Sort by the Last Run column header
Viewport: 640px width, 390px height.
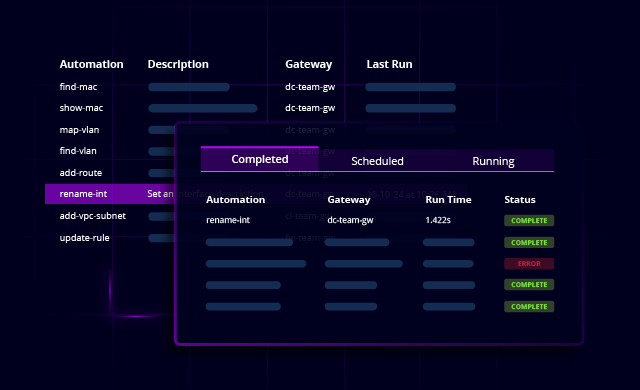tap(389, 64)
